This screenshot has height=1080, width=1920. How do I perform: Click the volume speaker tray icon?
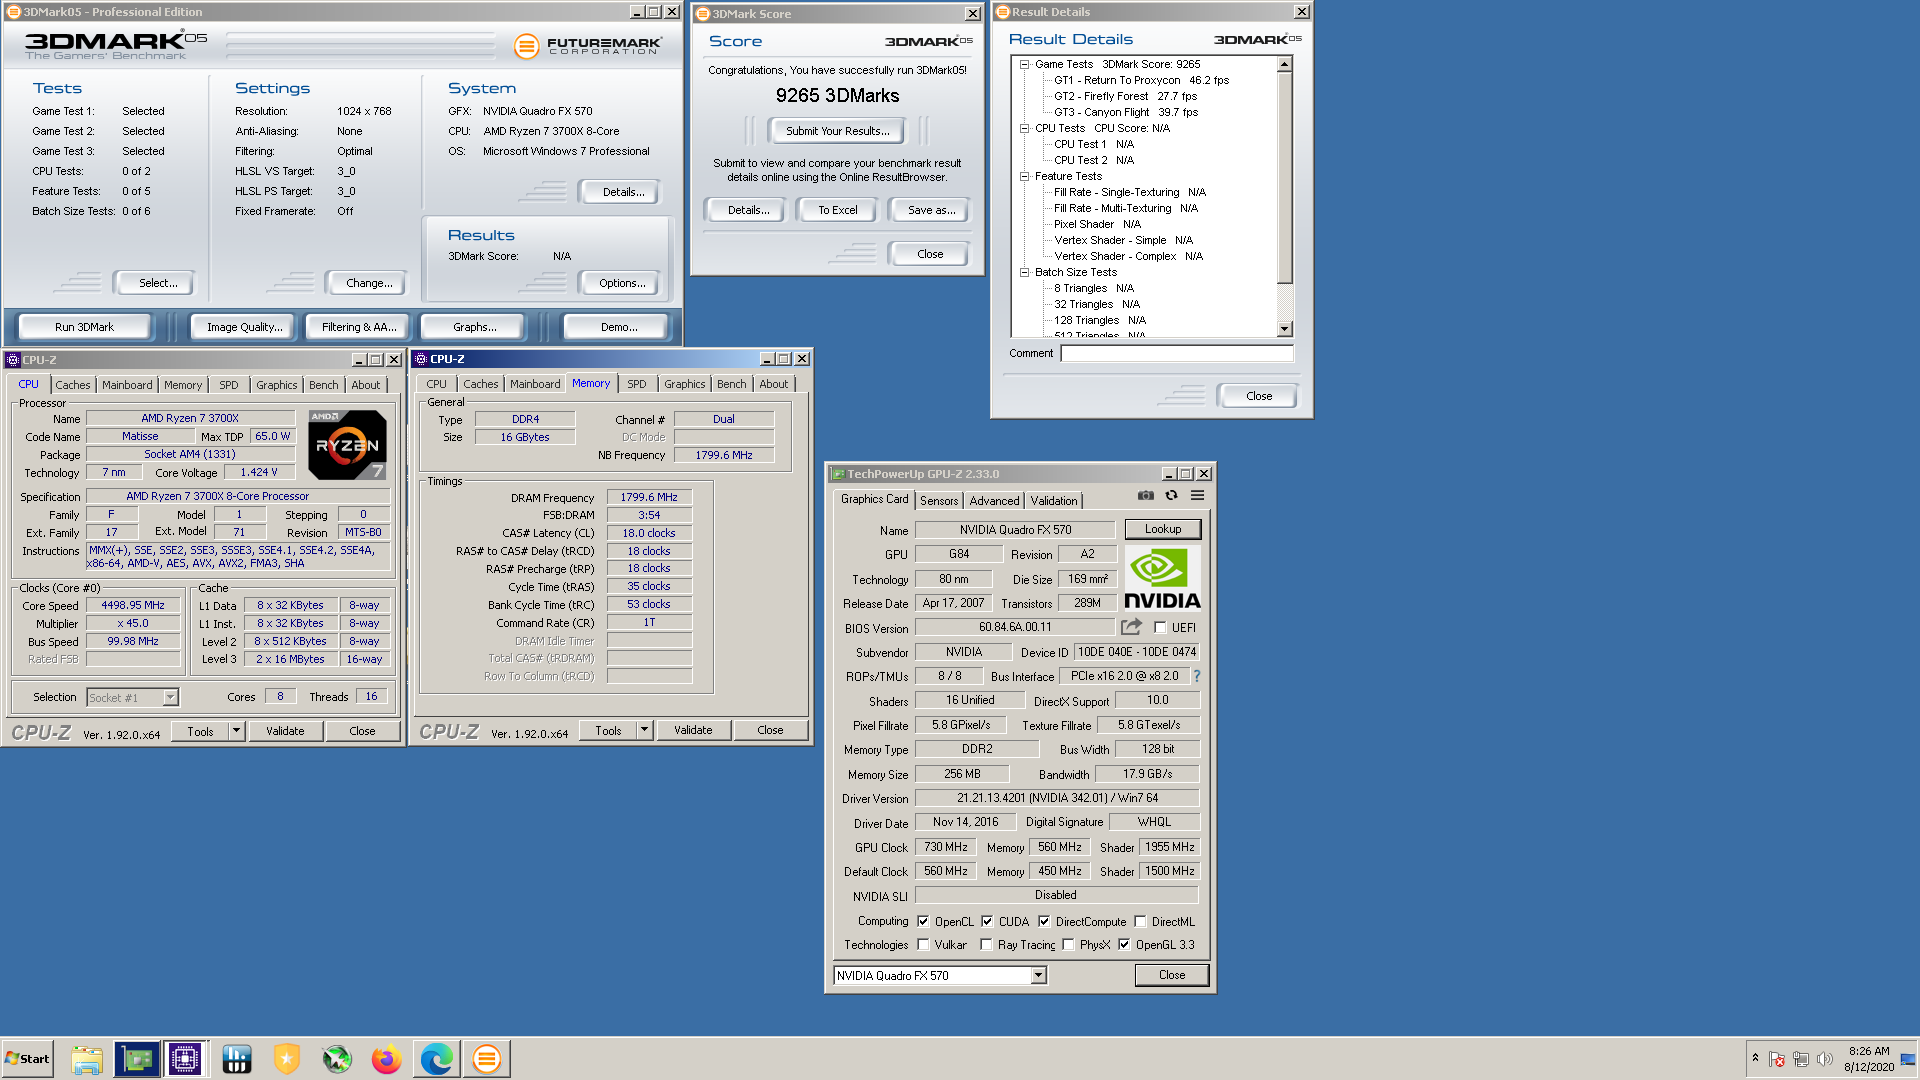(1825, 1059)
